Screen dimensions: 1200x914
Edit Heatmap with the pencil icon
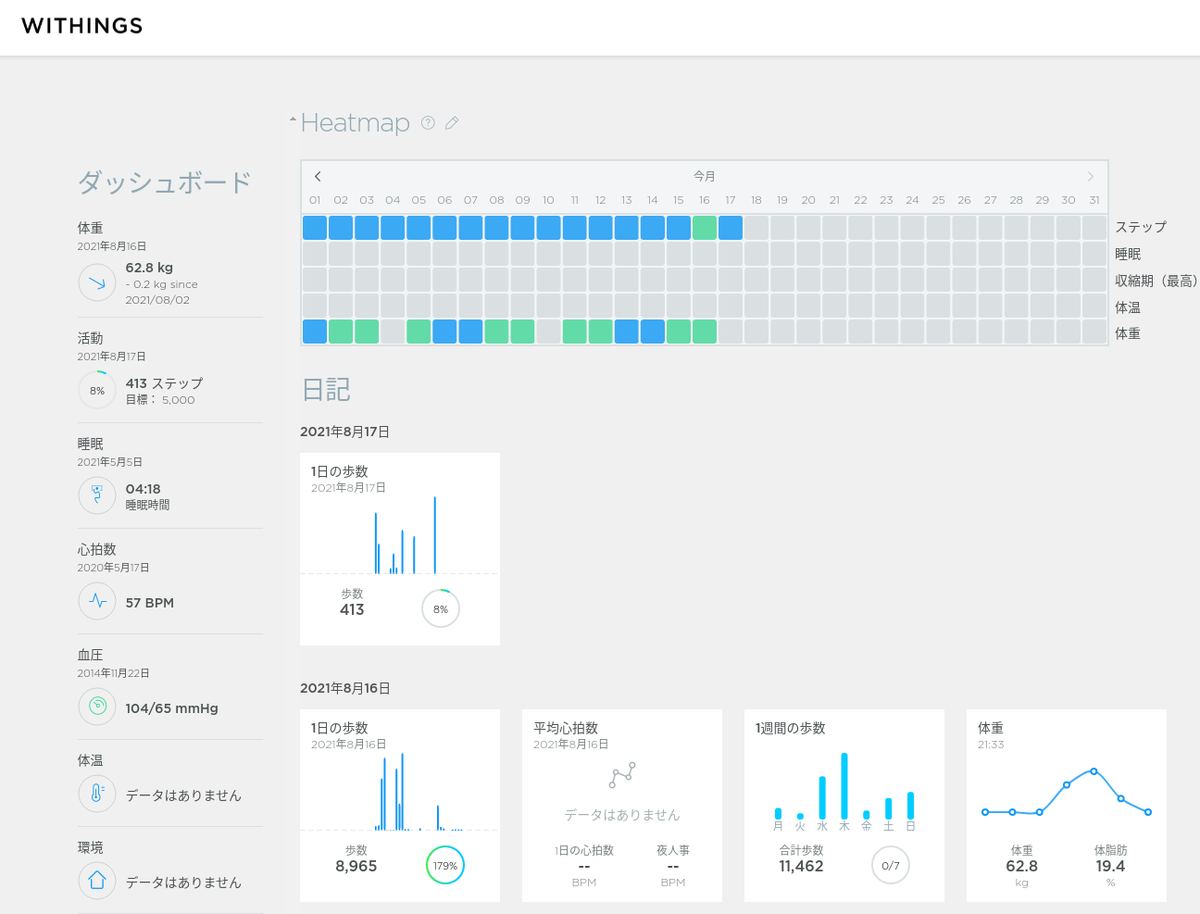coord(452,123)
